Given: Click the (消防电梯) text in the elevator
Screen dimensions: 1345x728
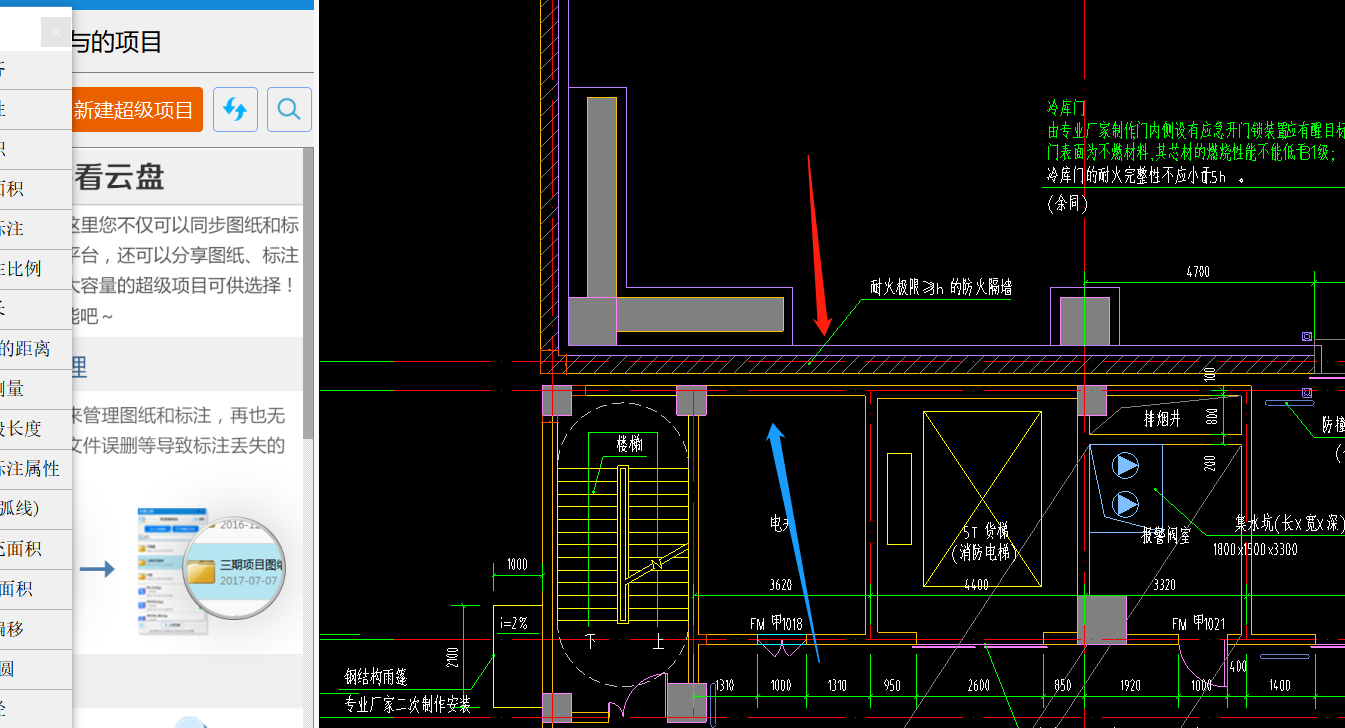Looking at the screenshot, I should click(983, 553).
